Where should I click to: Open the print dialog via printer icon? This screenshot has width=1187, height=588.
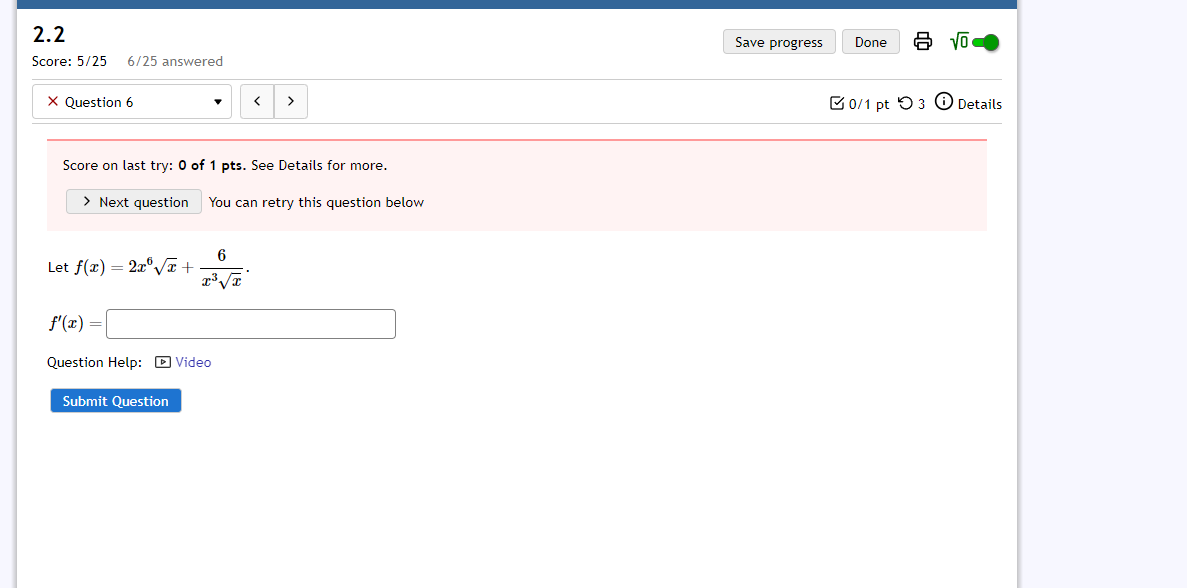click(x=922, y=41)
